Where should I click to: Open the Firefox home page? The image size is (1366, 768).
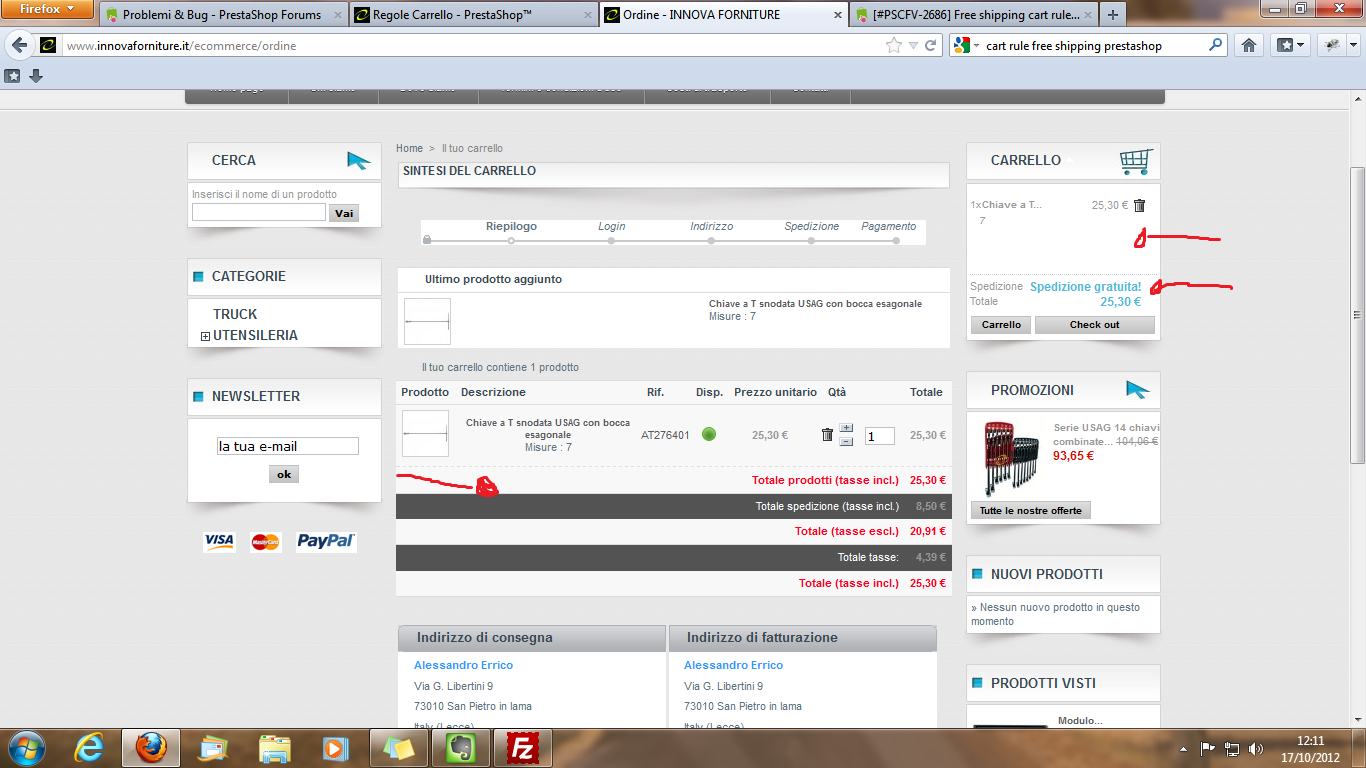1248,45
